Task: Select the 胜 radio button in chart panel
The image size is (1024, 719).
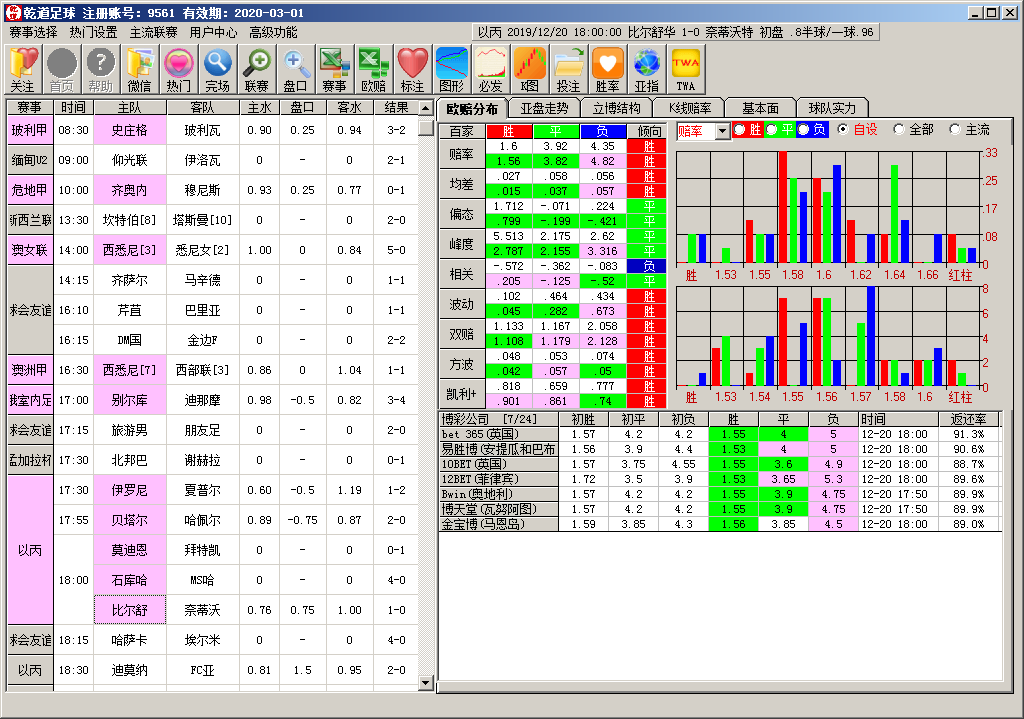Action: 740,129
